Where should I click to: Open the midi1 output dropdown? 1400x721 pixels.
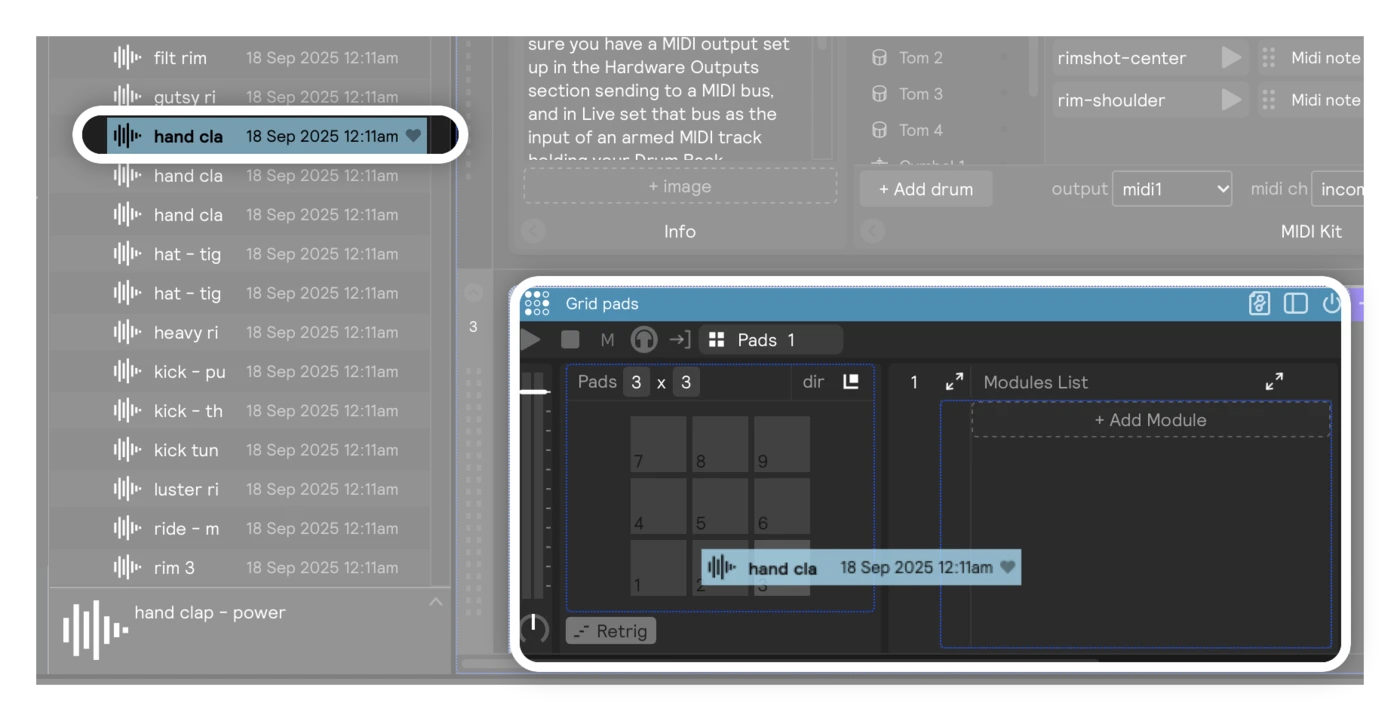pos(1172,189)
